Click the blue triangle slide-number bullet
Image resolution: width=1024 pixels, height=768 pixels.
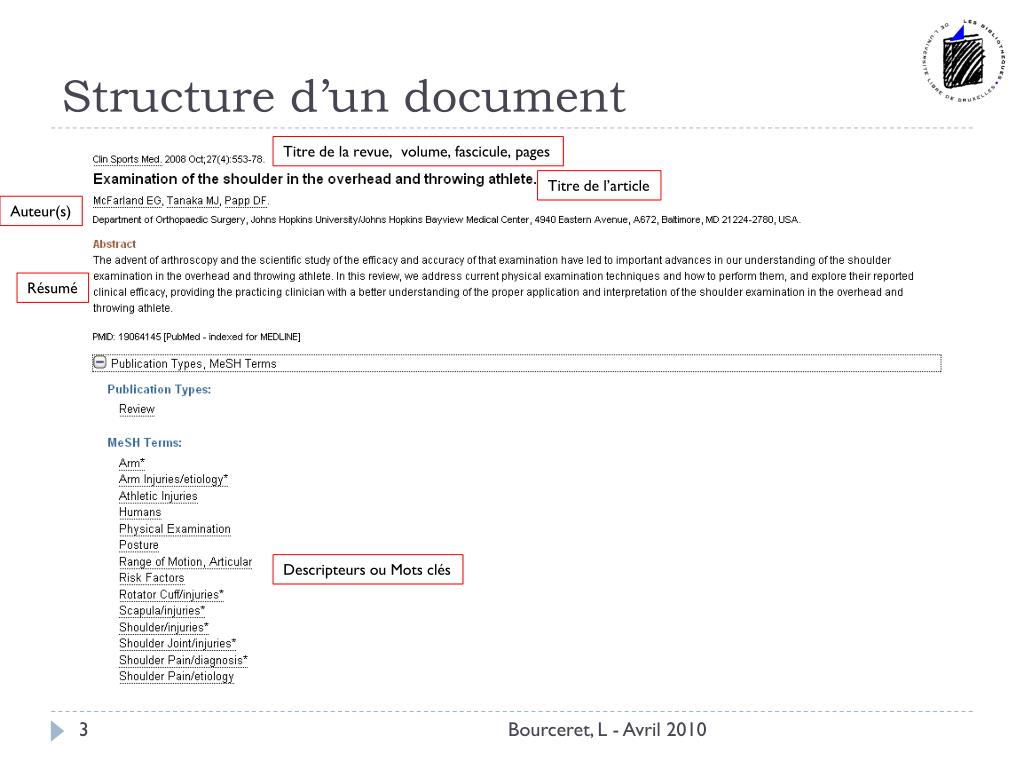click(57, 731)
